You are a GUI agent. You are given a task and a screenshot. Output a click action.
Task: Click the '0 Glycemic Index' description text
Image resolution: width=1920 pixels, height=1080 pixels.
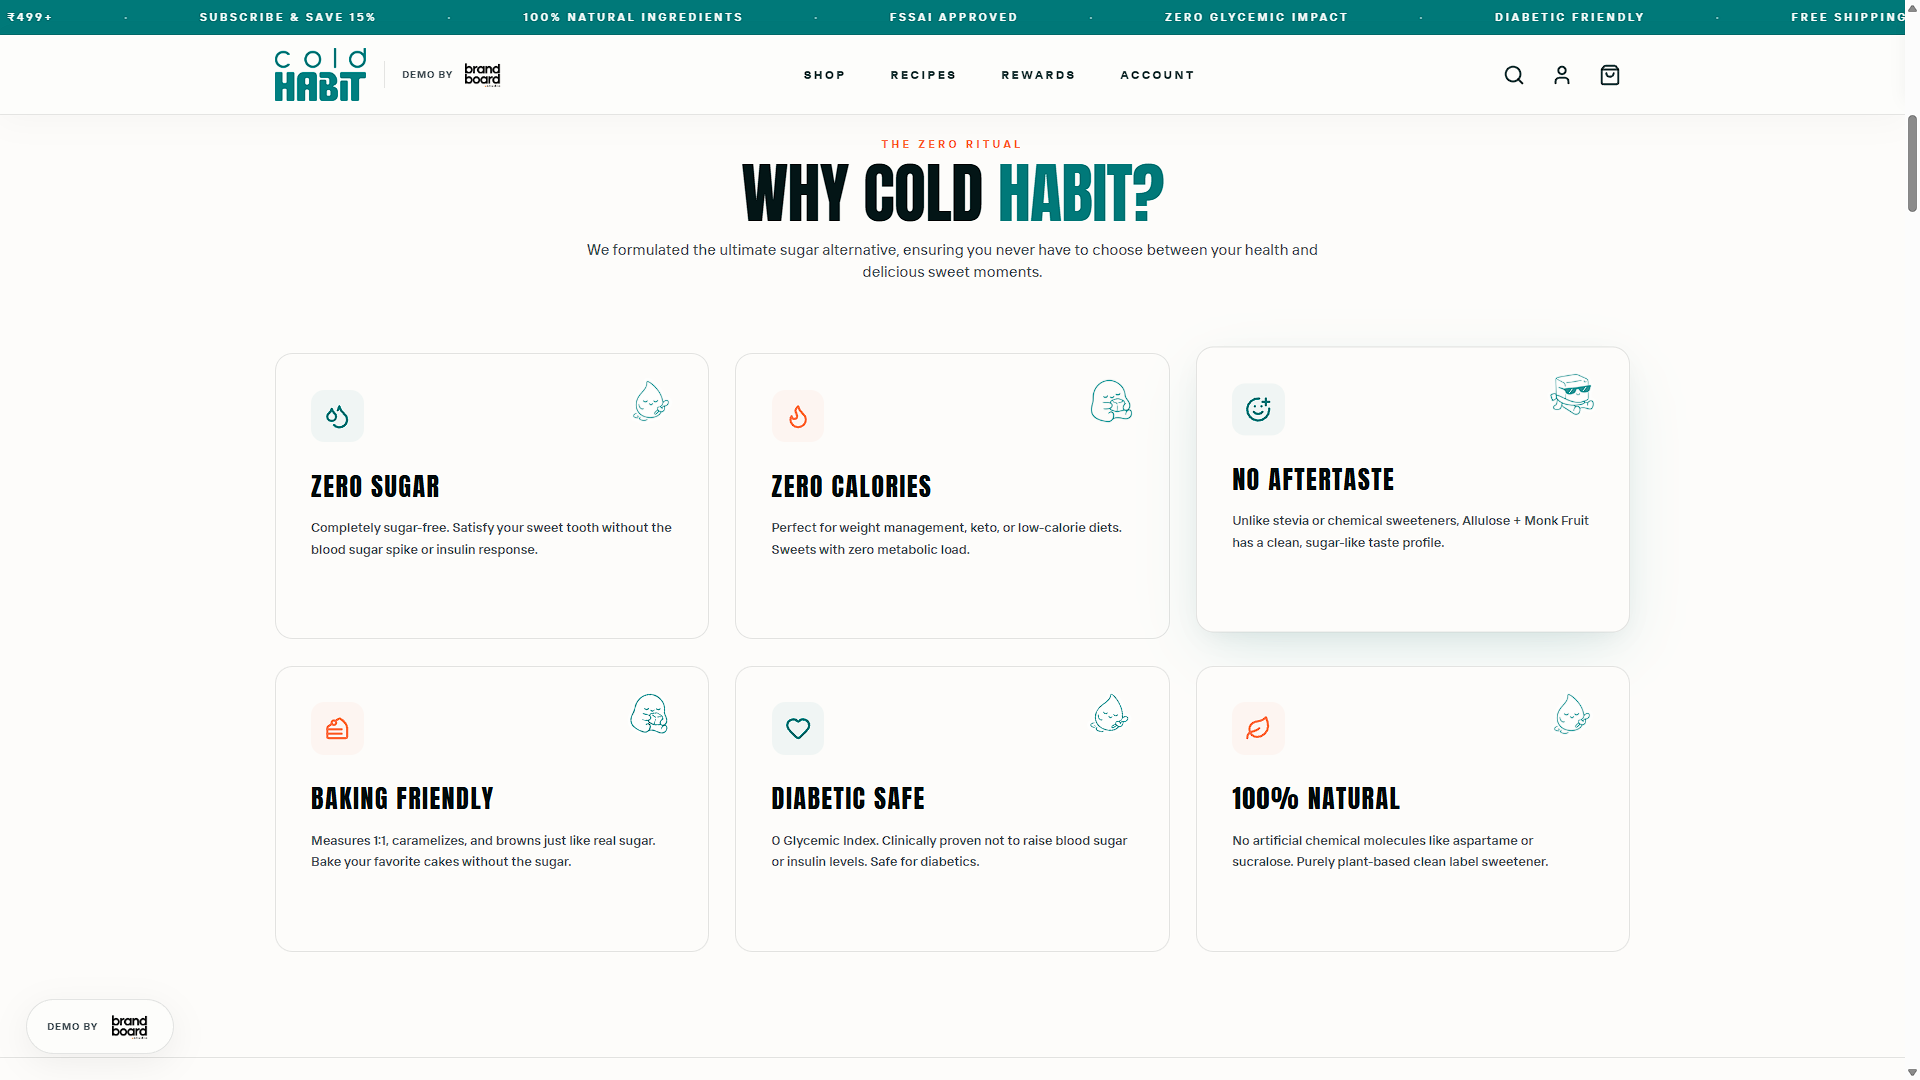(x=949, y=851)
